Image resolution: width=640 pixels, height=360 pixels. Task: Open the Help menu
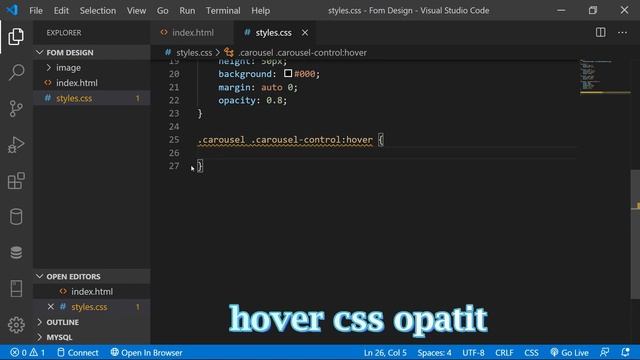(260, 11)
